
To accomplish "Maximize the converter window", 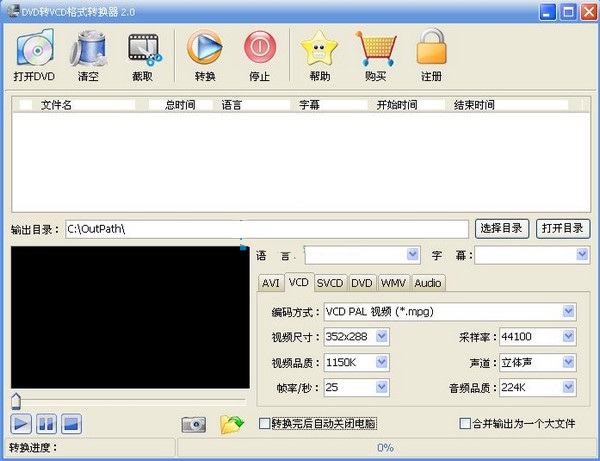I will point(568,12).
